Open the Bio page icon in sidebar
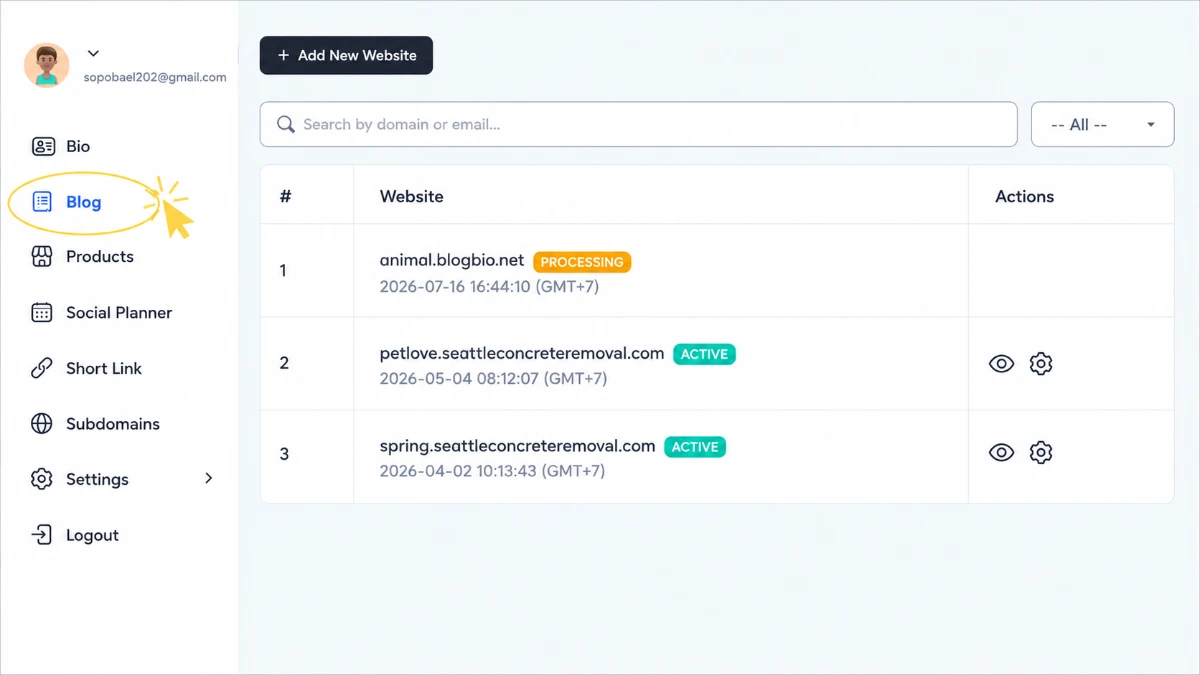This screenshot has height=675, width=1200. pyautogui.click(x=42, y=146)
